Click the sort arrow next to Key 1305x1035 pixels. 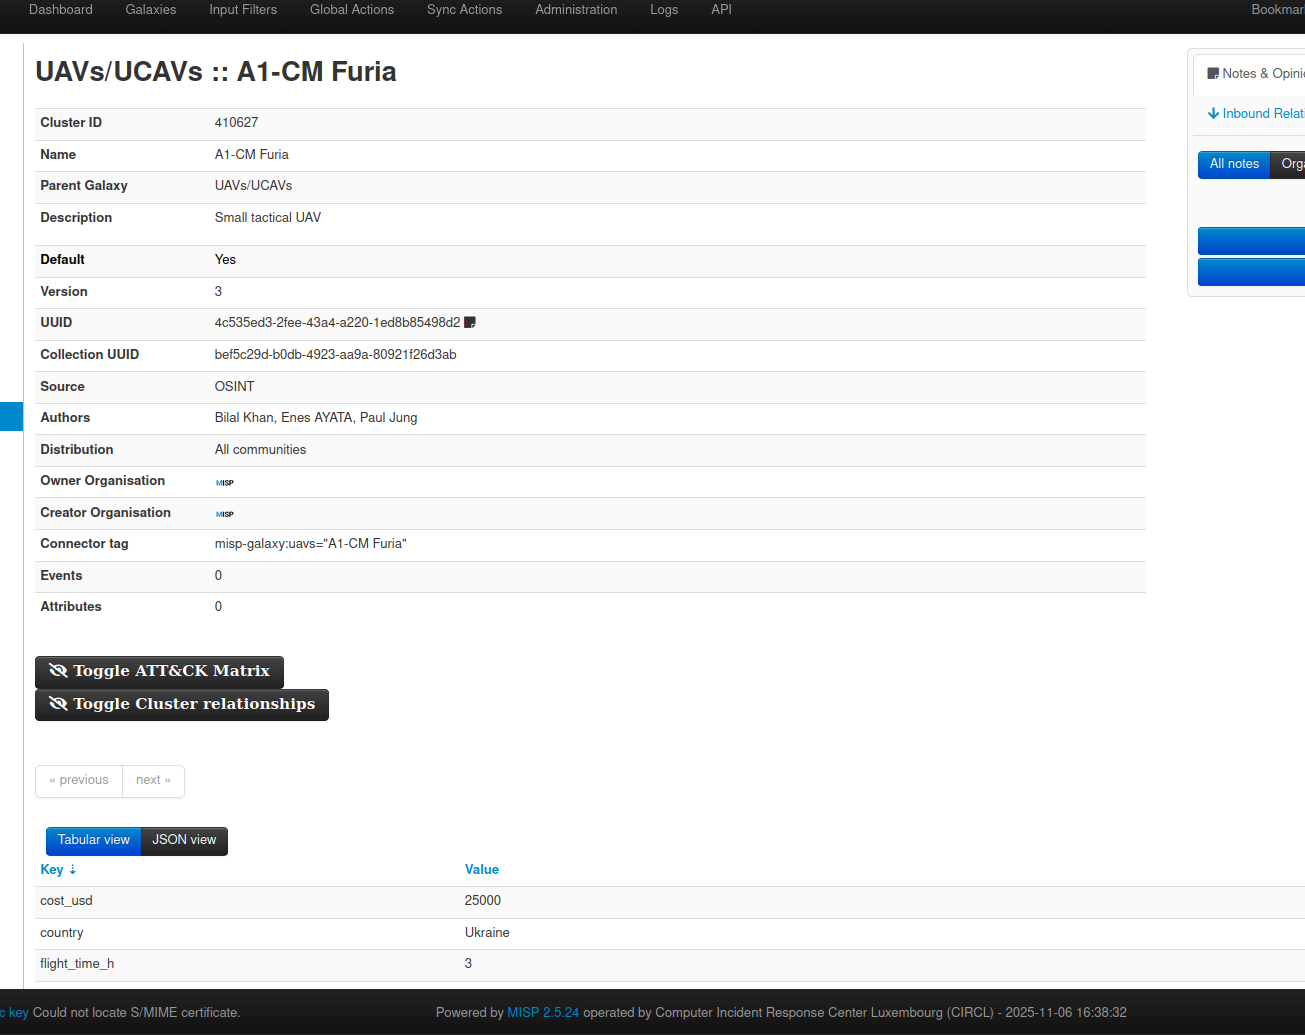[73, 870]
